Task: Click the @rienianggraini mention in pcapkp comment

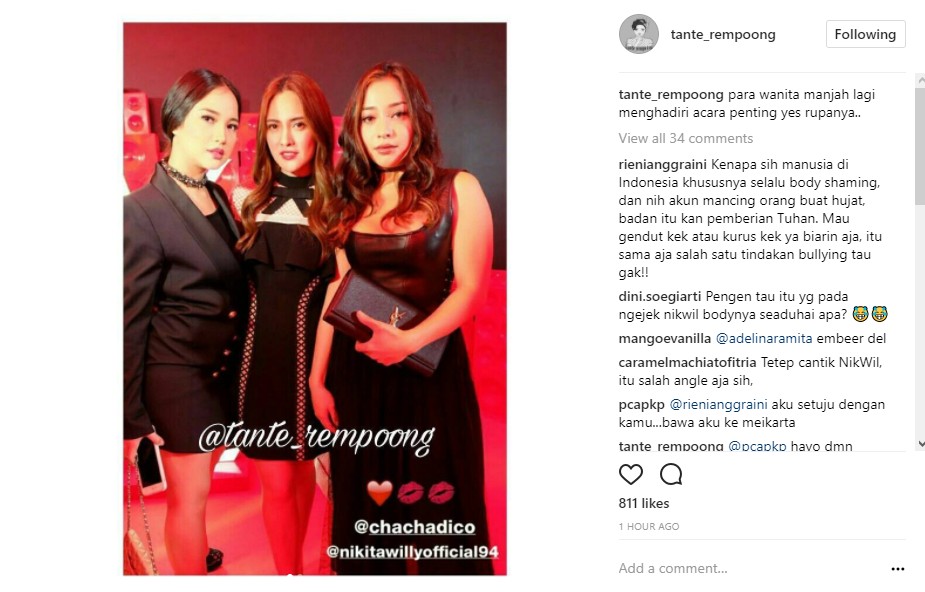Action: 719,405
